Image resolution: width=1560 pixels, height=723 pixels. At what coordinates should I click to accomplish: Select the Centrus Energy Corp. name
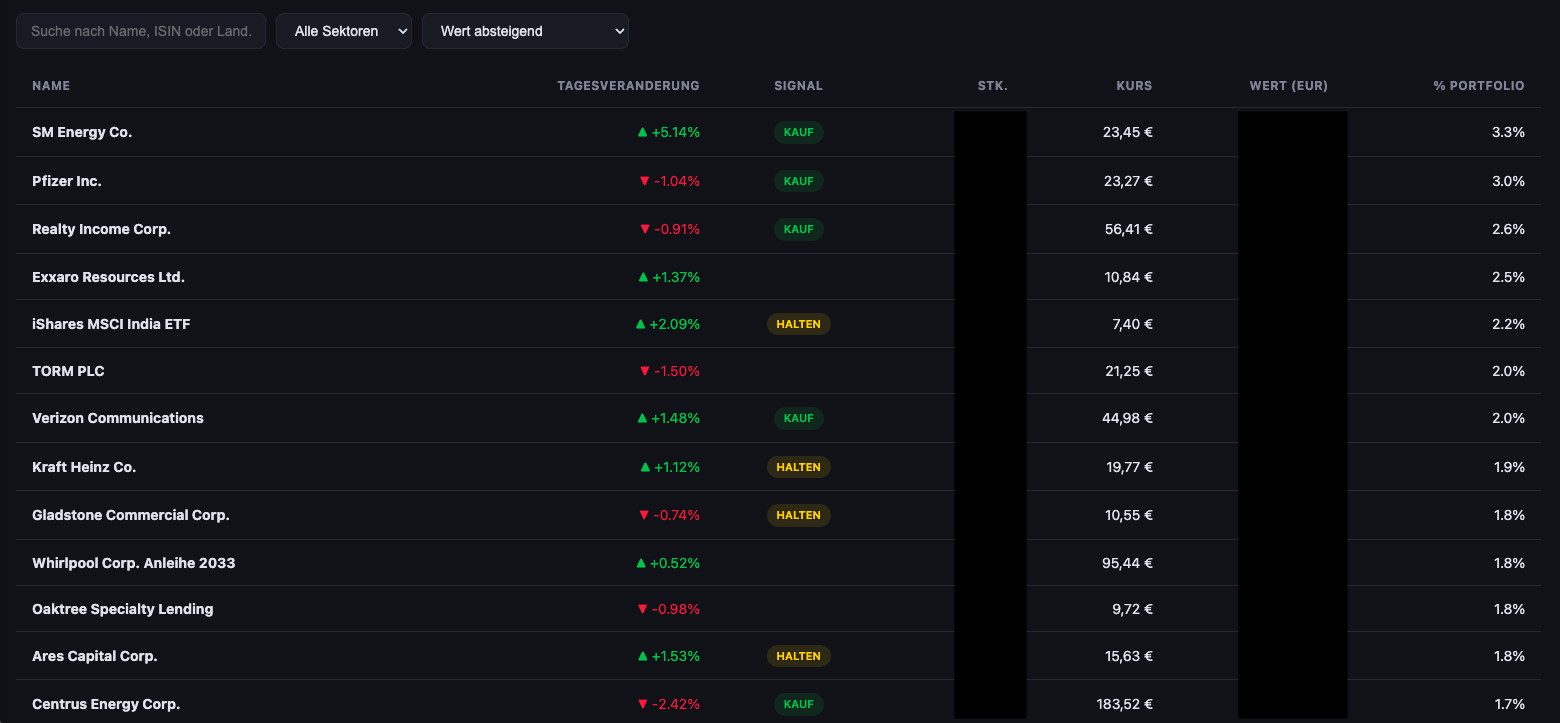click(106, 704)
